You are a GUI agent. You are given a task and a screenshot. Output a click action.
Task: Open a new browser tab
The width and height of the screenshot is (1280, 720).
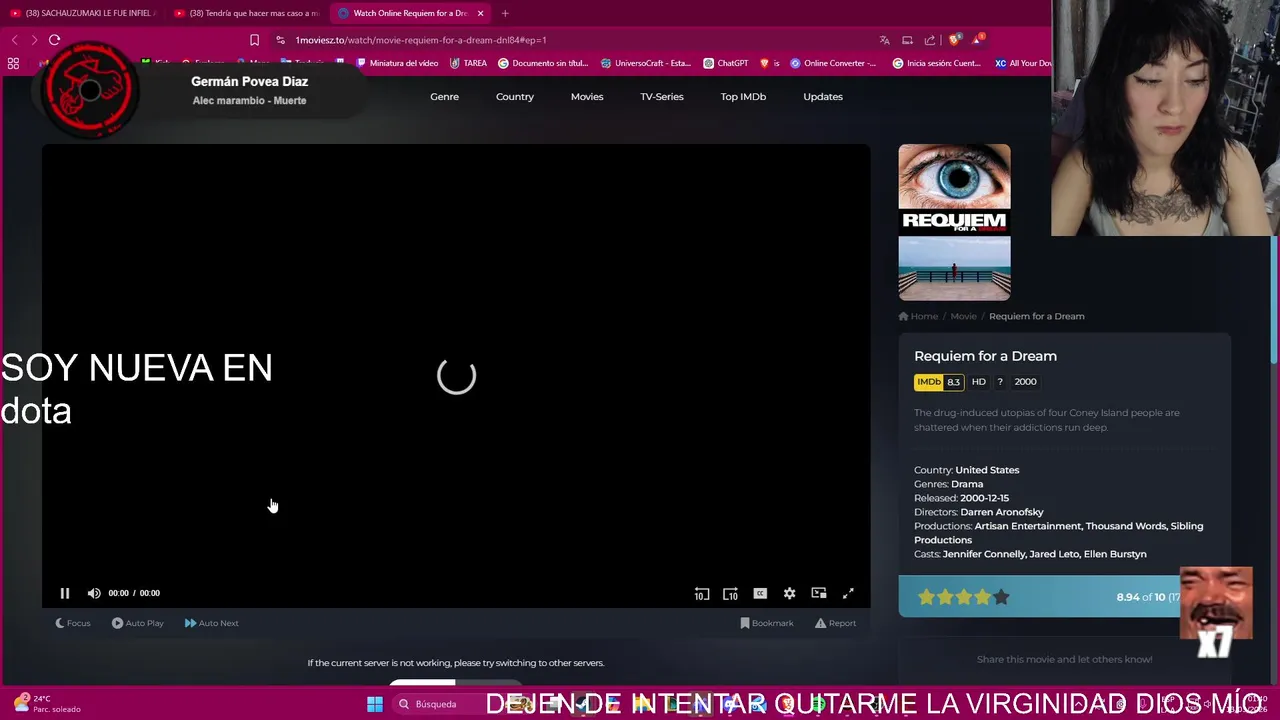pyautogui.click(x=505, y=13)
